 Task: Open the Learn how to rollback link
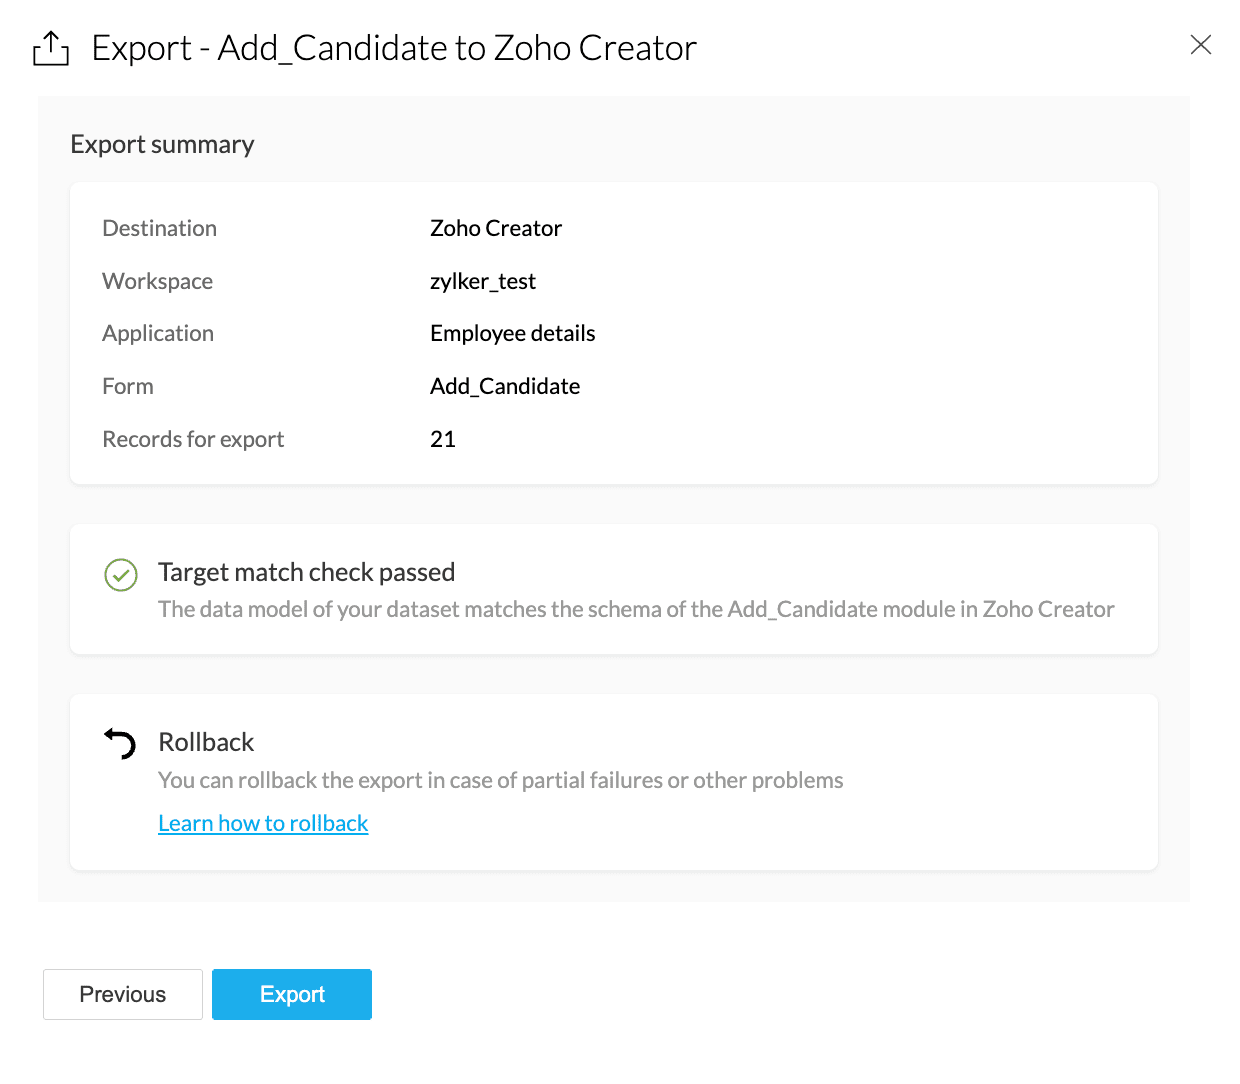pyautogui.click(x=263, y=823)
